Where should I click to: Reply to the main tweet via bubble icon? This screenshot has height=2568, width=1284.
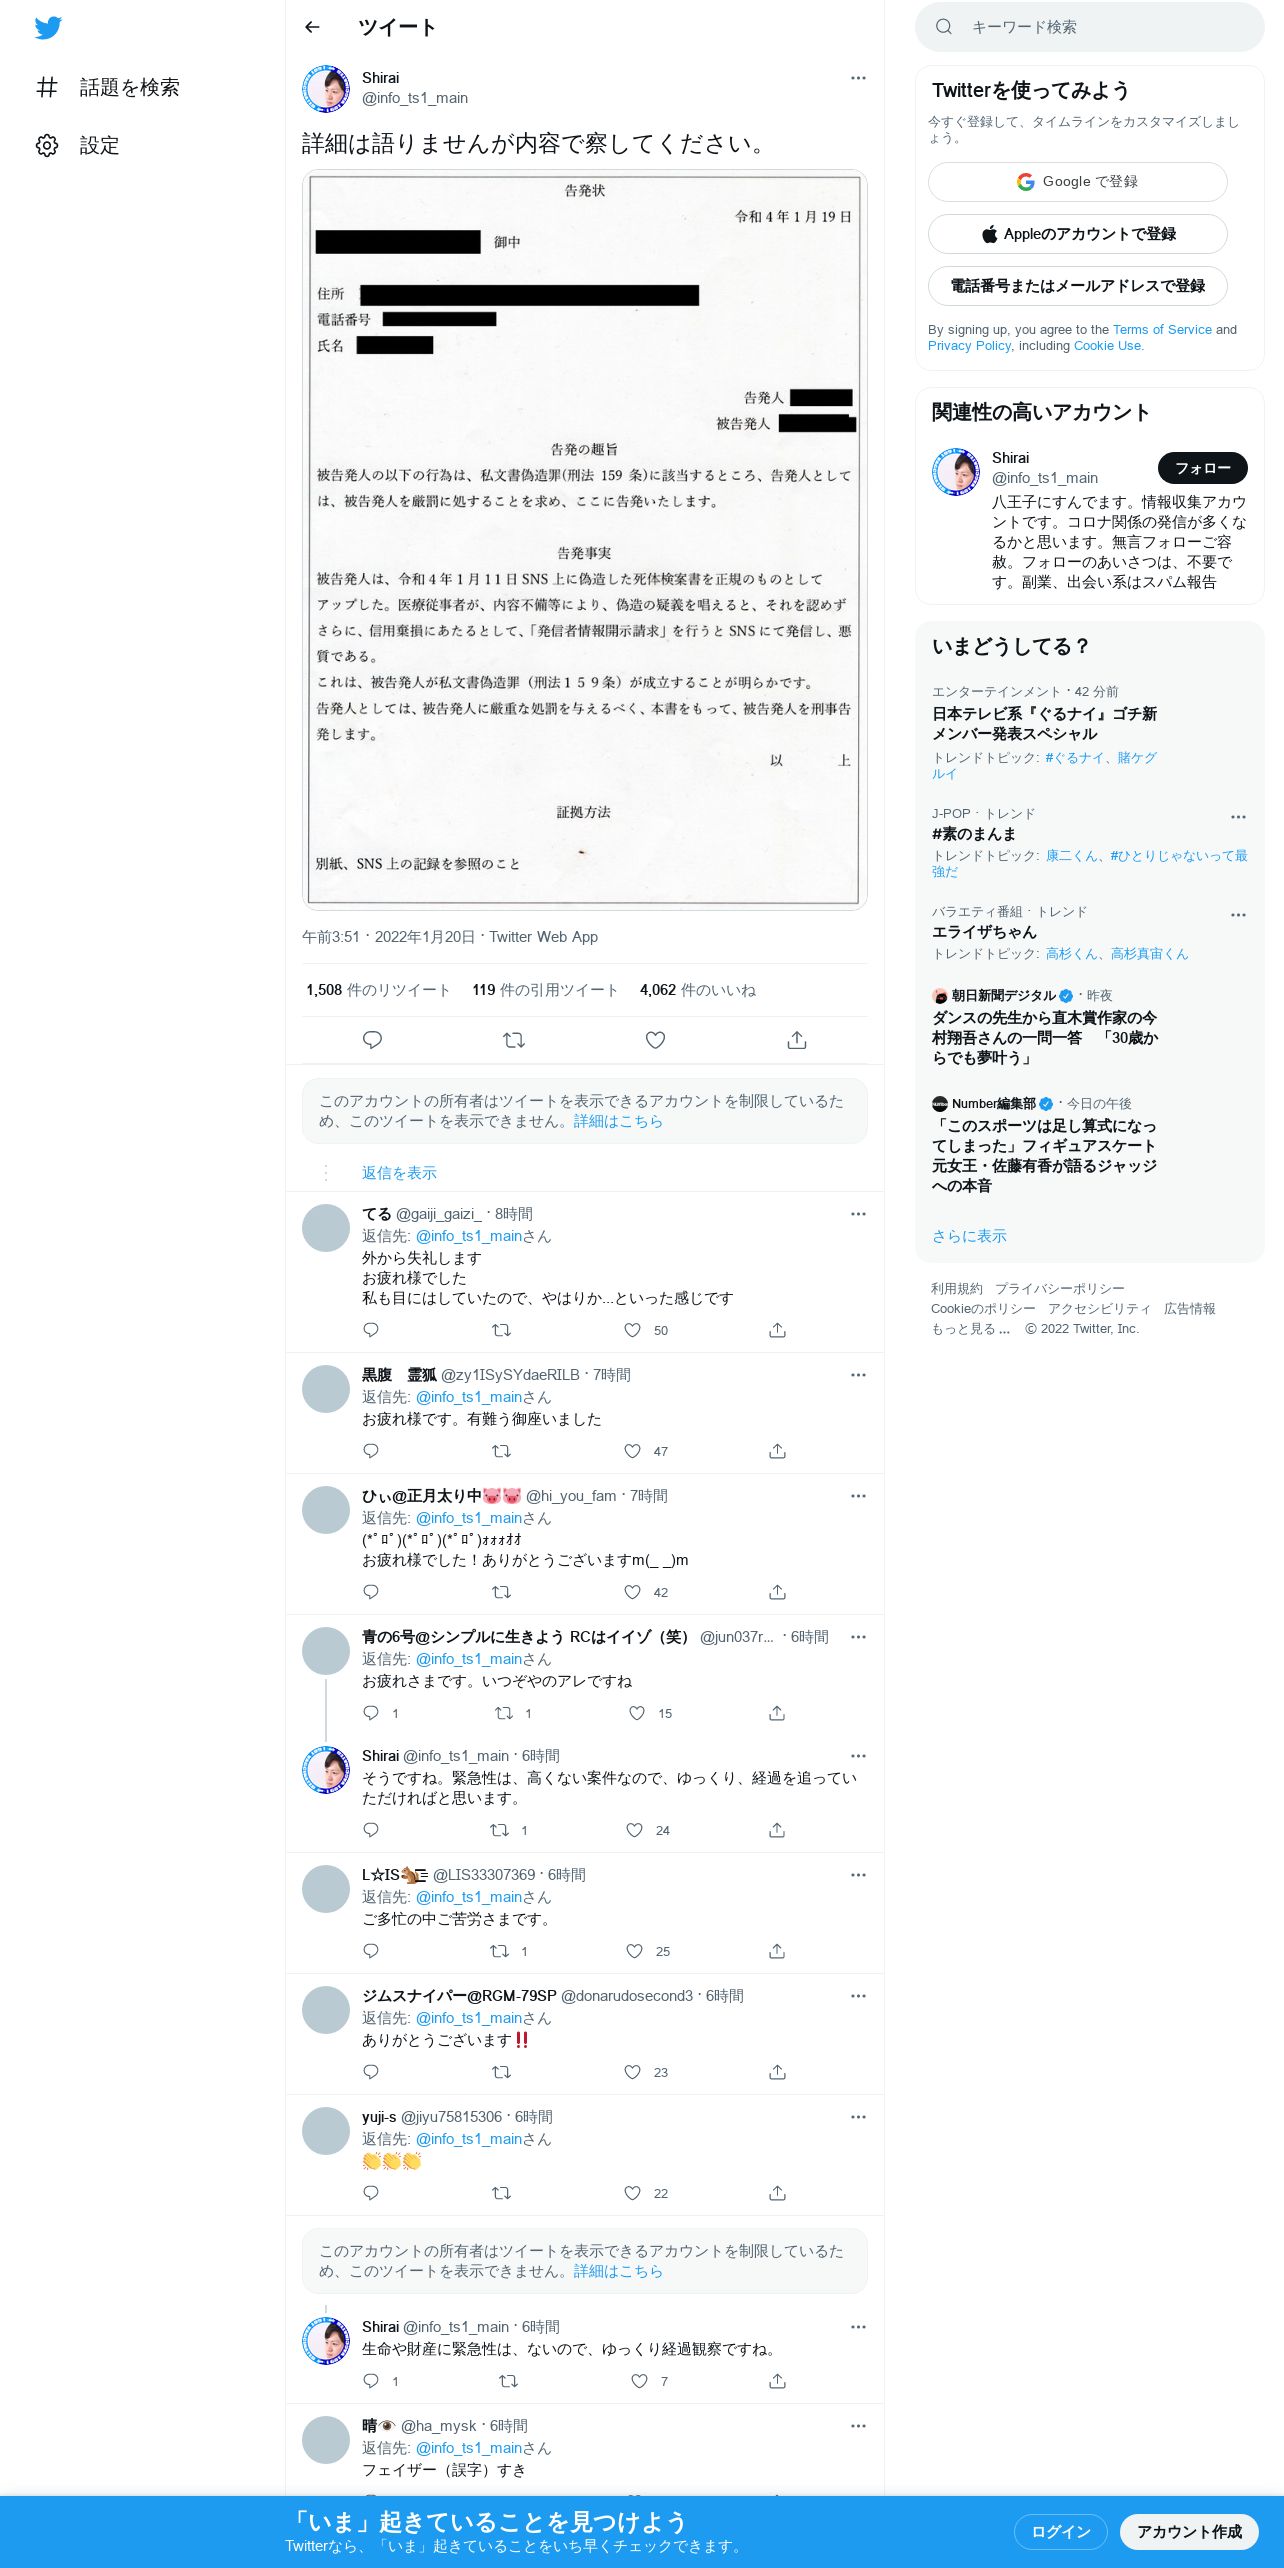tap(372, 1040)
